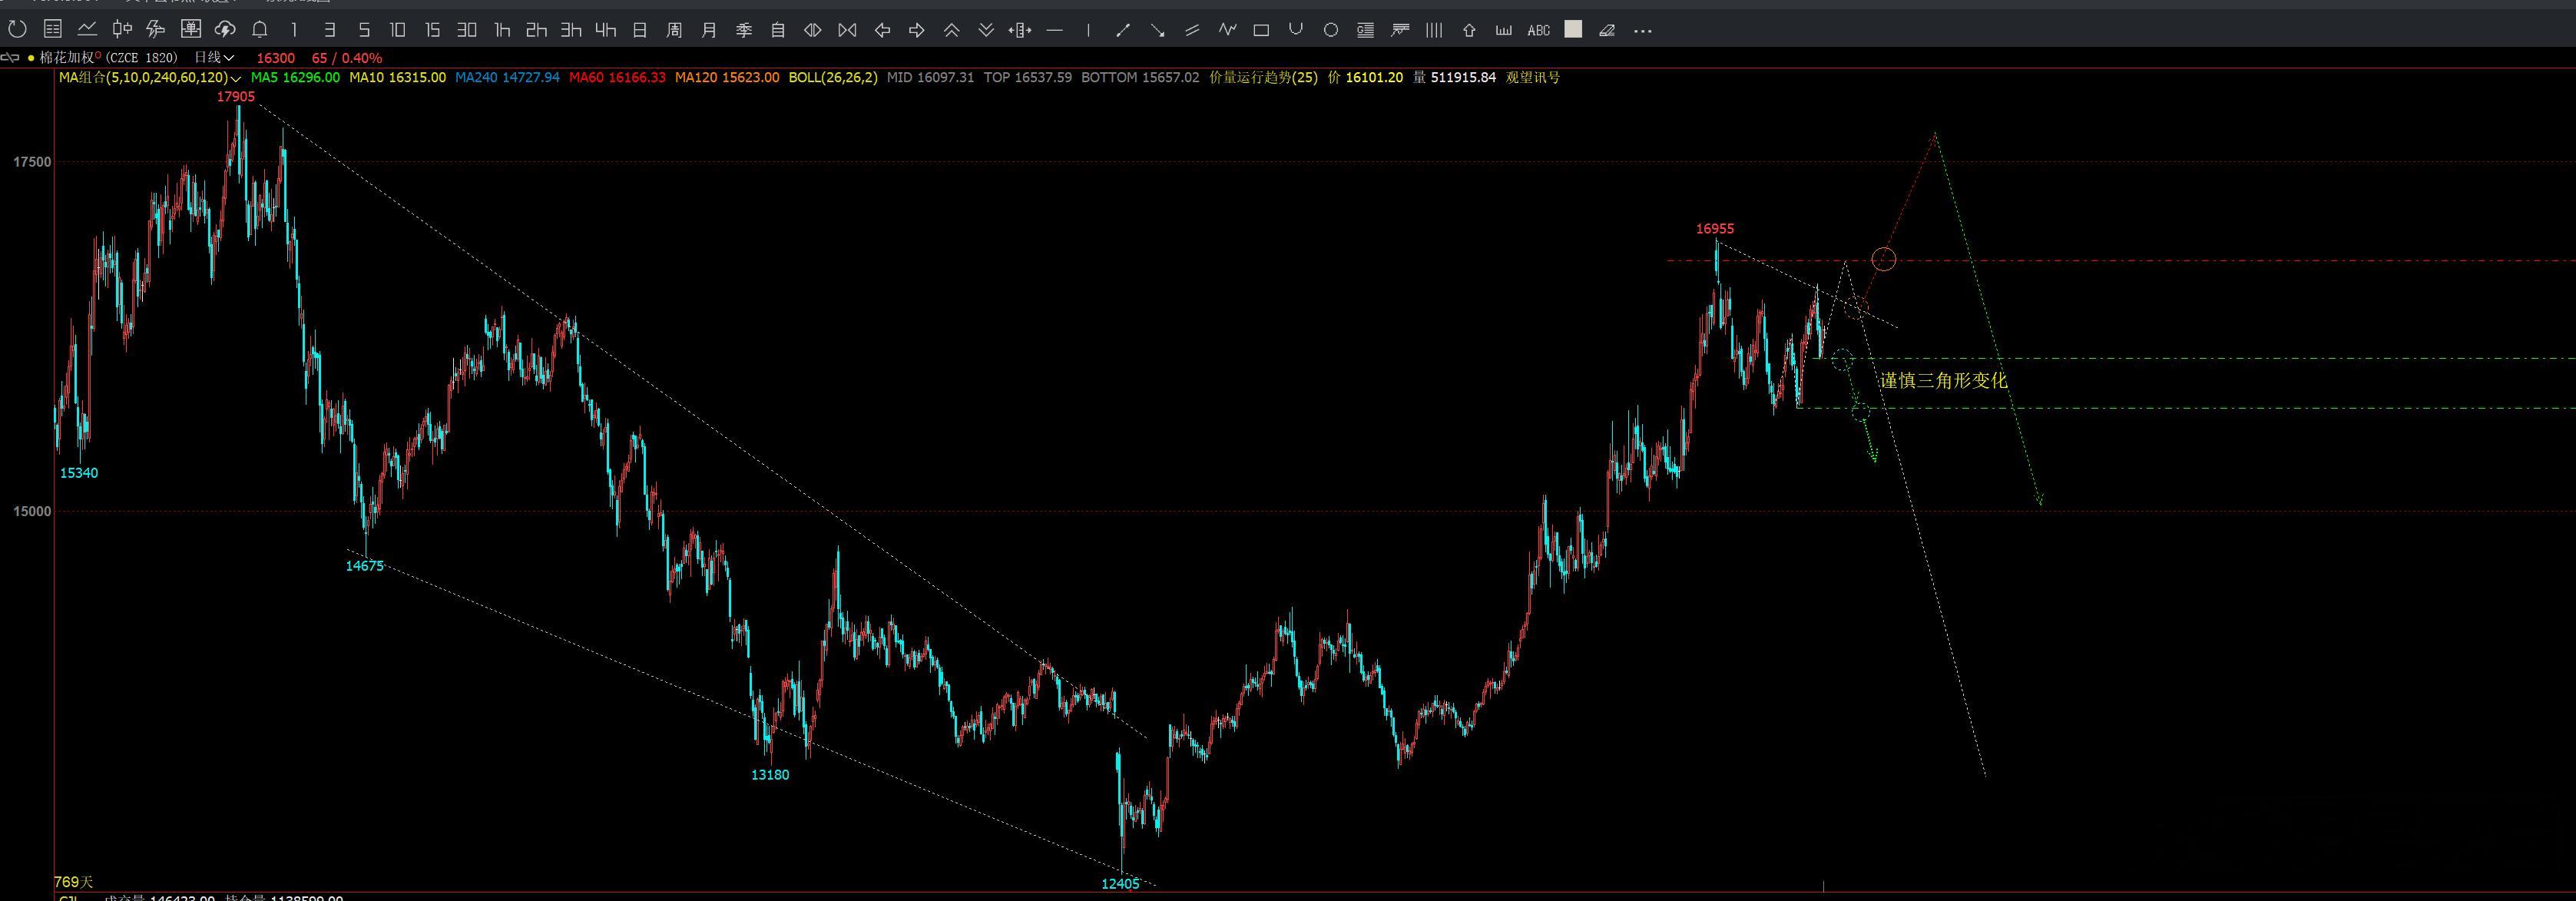Switch to 15-minute timeframe

pos(432,30)
